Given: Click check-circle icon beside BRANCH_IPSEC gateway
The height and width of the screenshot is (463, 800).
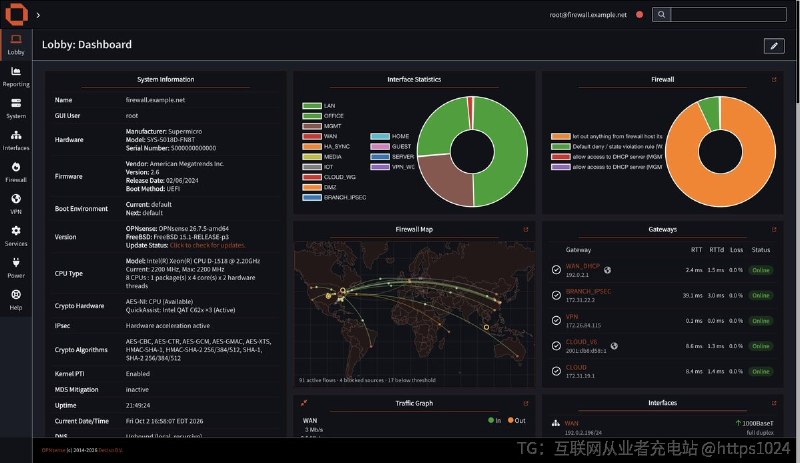Looking at the screenshot, I should point(556,295).
